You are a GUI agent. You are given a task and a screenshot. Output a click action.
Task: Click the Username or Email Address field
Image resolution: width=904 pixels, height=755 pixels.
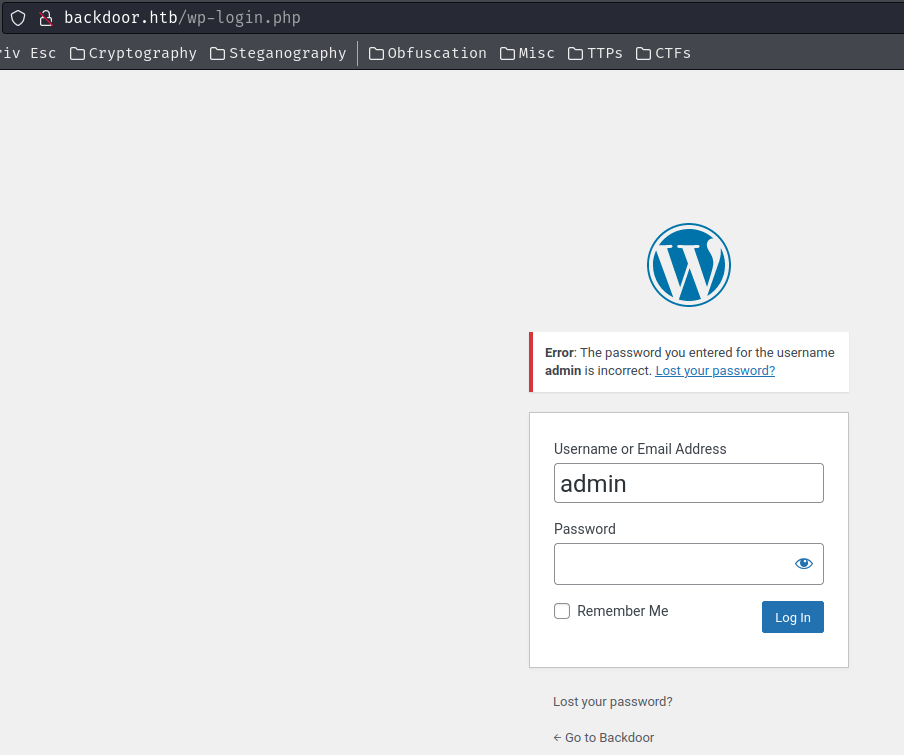tap(688, 483)
